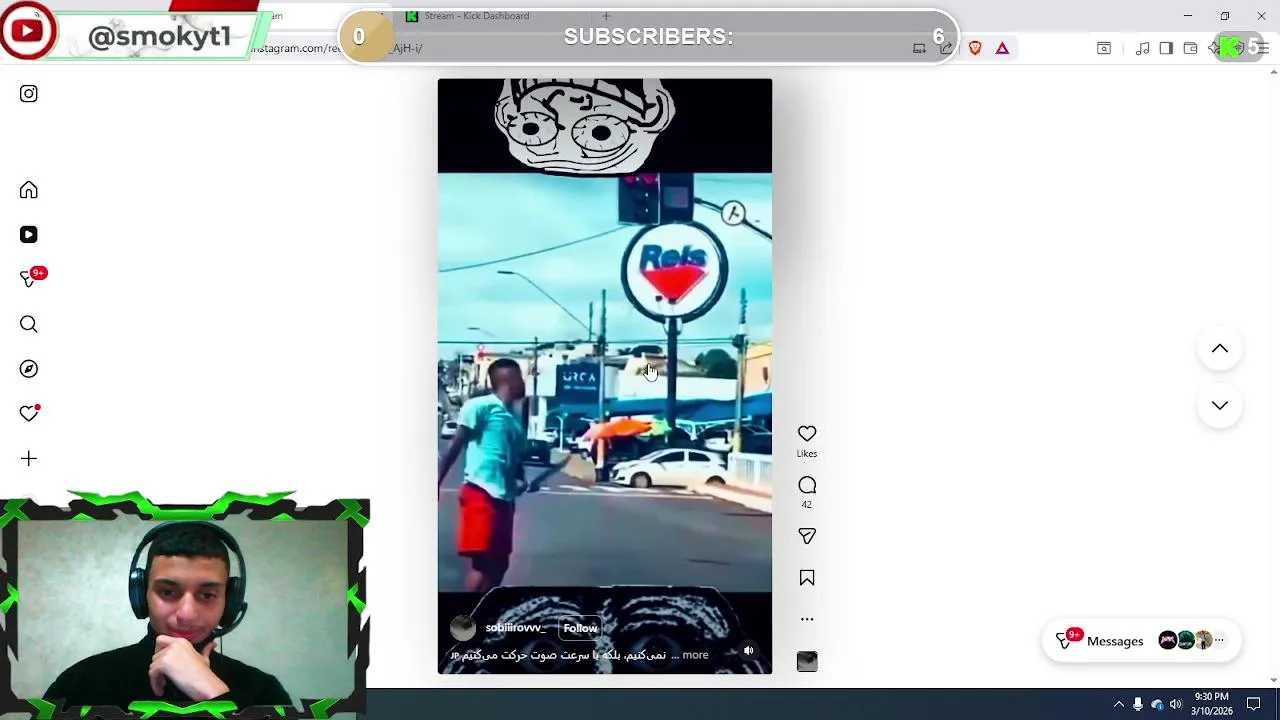Viewport: 1280px width, 720px height.
Task: Open the Reels section in sidebar
Action: [28, 234]
